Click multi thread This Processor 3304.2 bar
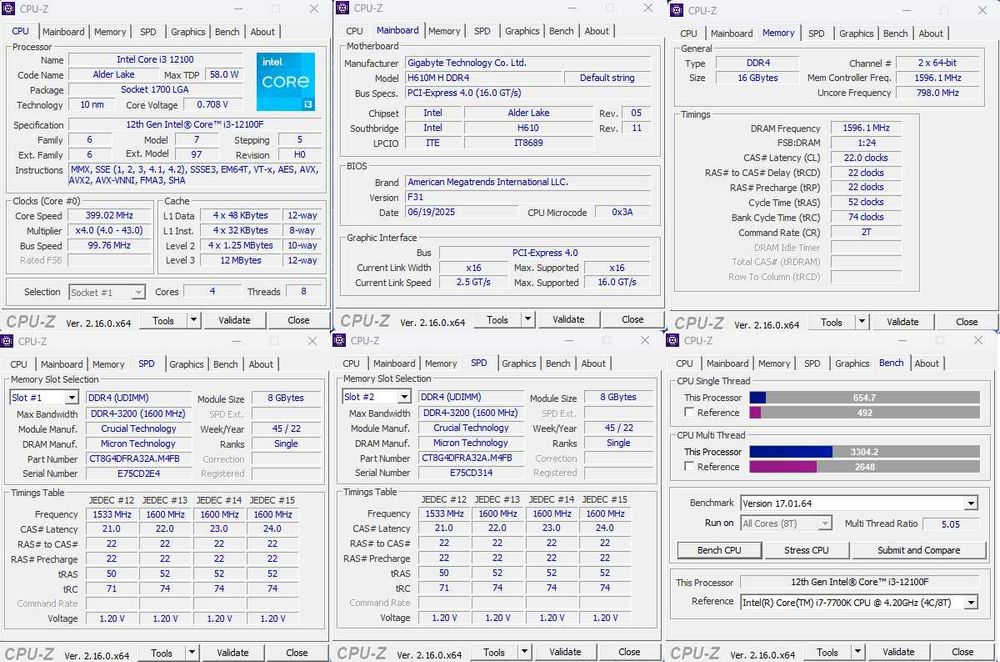The width and height of the screenshot is (1000, 662). pyautogui.click(x=864, y=452)
